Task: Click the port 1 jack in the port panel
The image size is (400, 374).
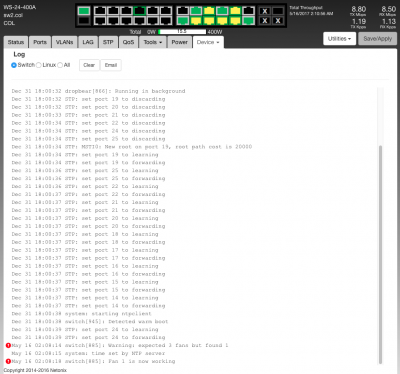Action: pyautogui.click(x=100, y=11)
